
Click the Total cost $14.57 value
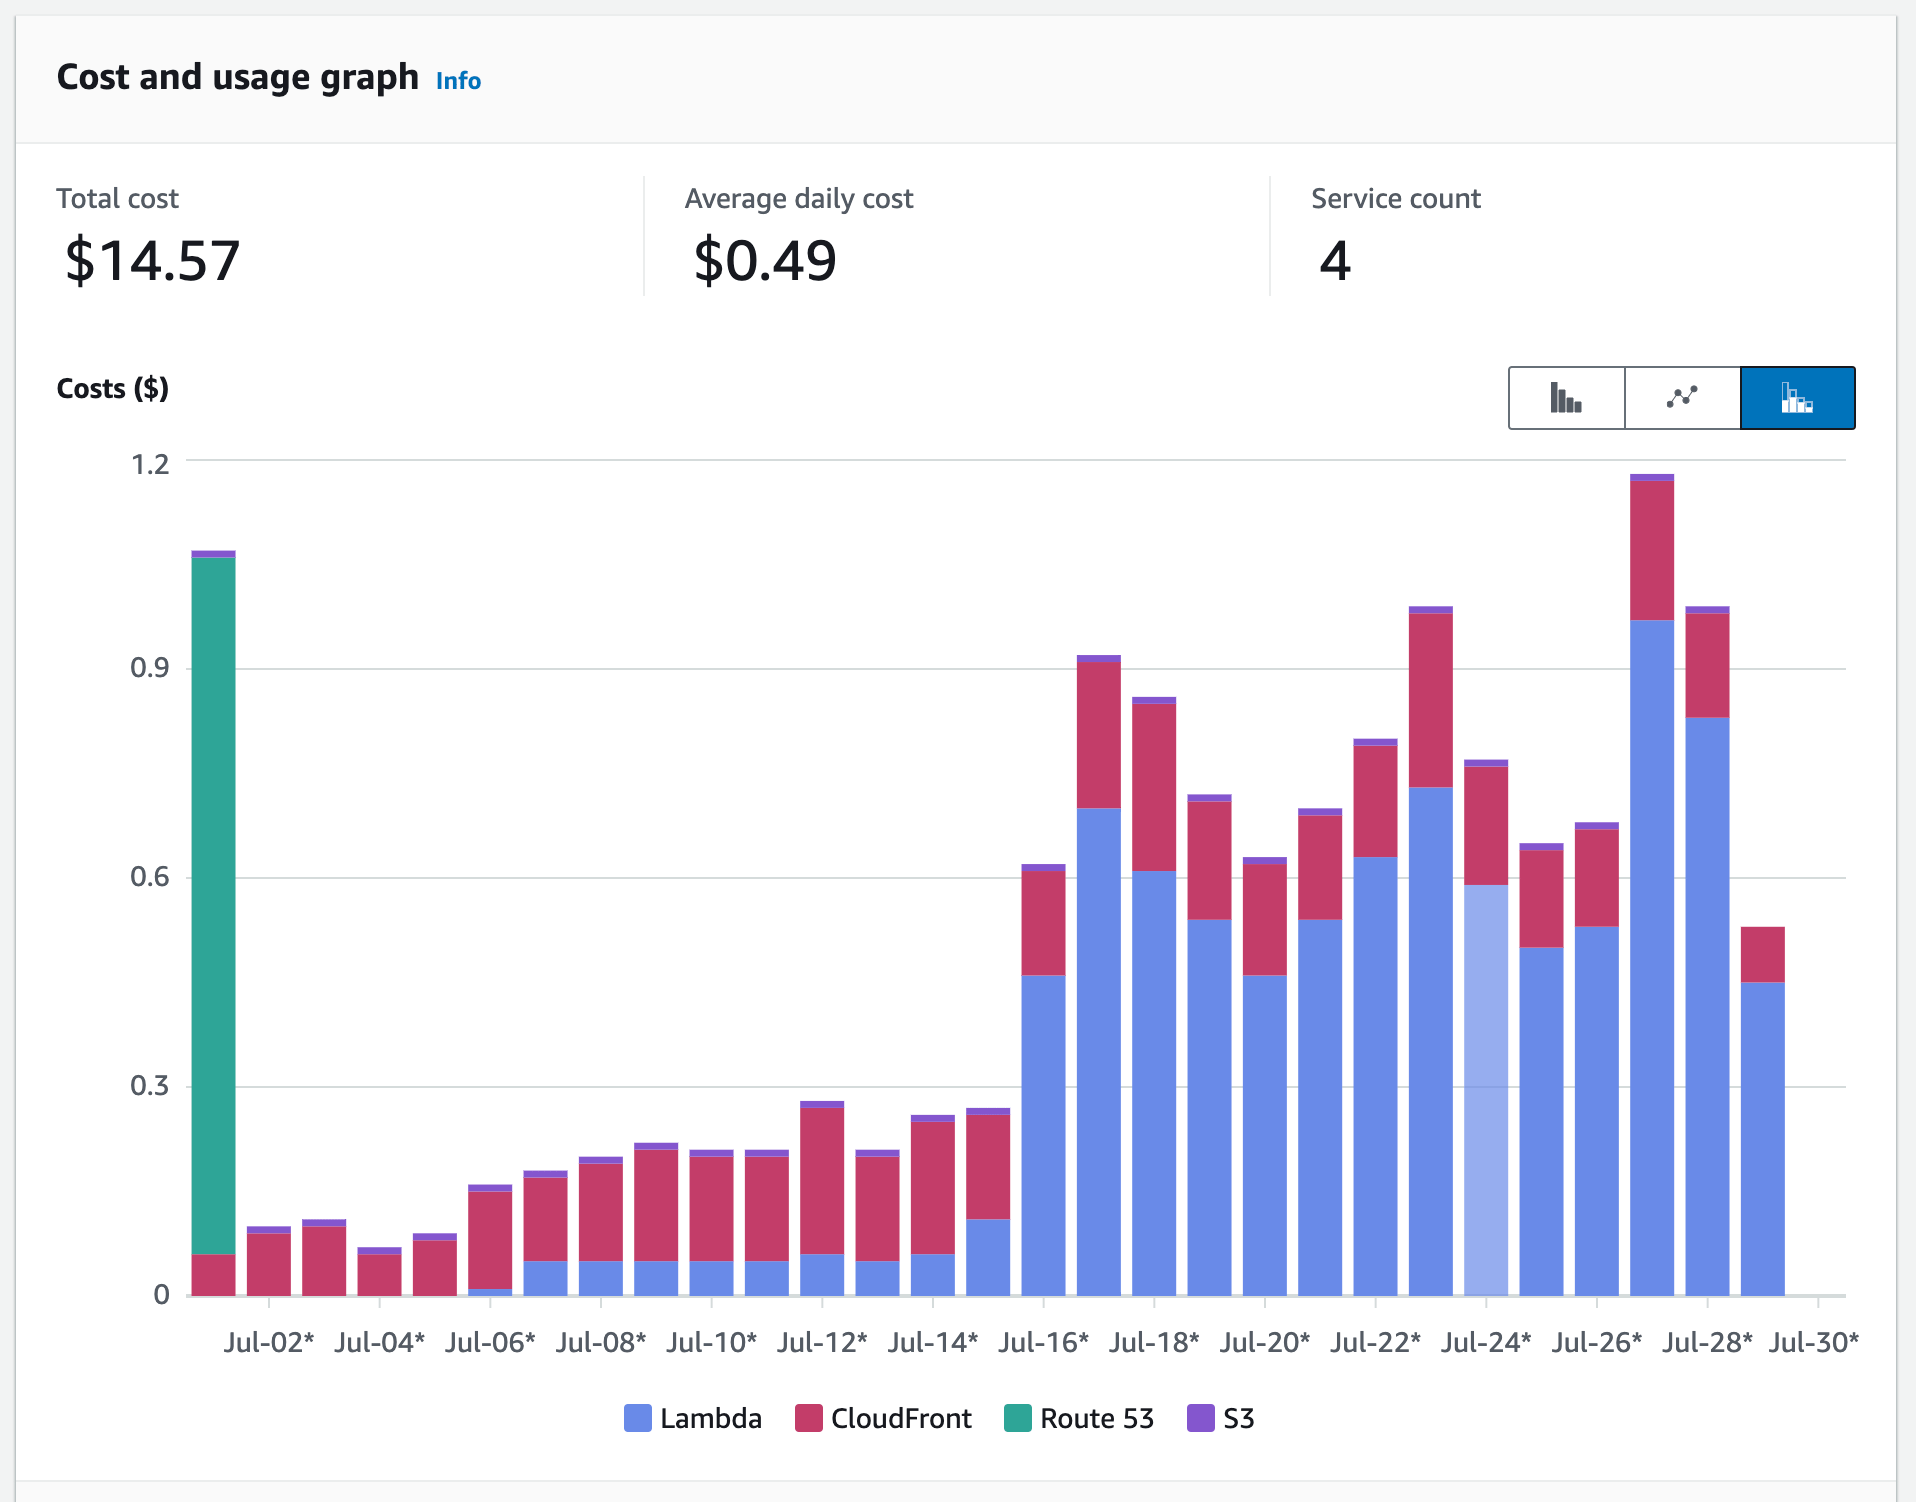tap(152, 261)
